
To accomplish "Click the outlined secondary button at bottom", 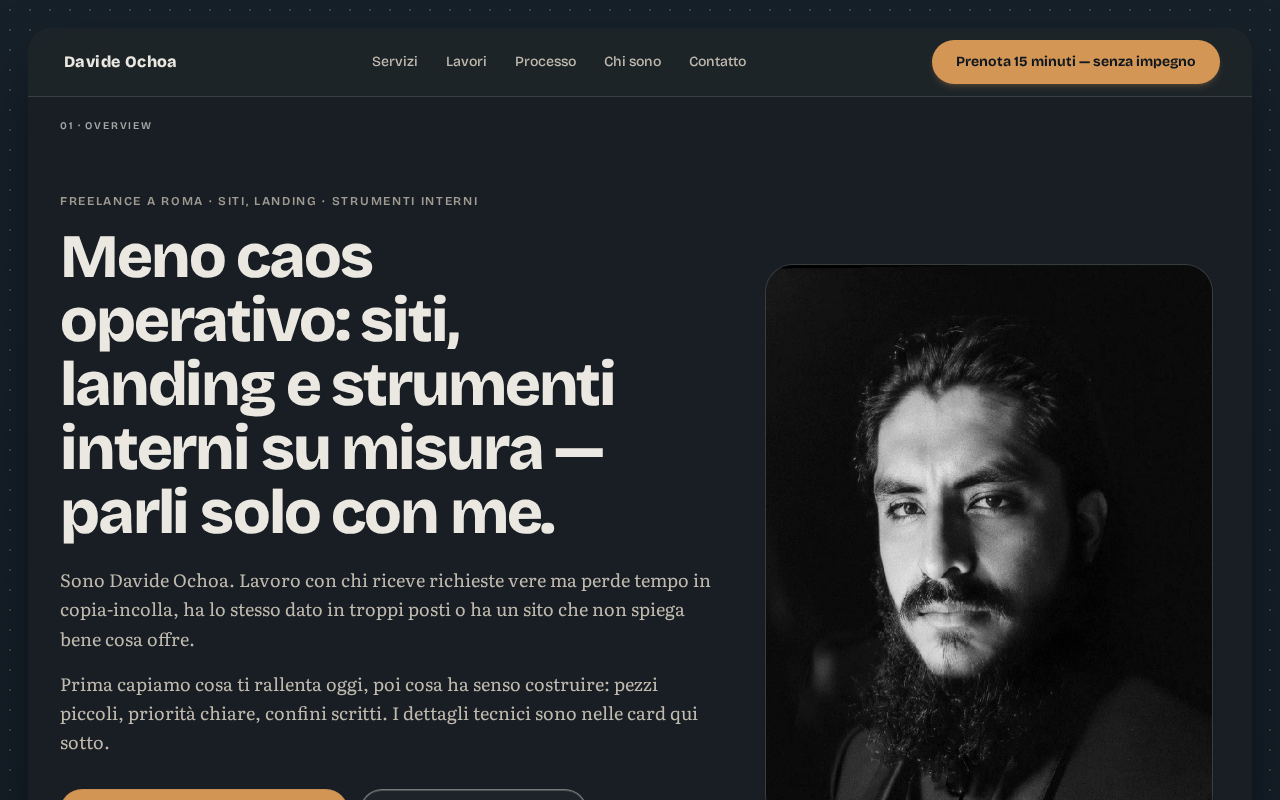I will (x=473, y=795).
